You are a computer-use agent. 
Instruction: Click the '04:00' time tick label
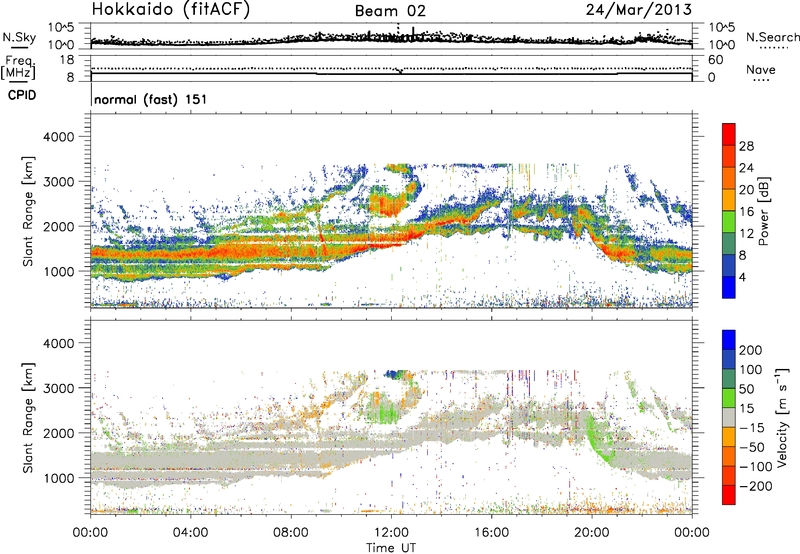(190, 533)
